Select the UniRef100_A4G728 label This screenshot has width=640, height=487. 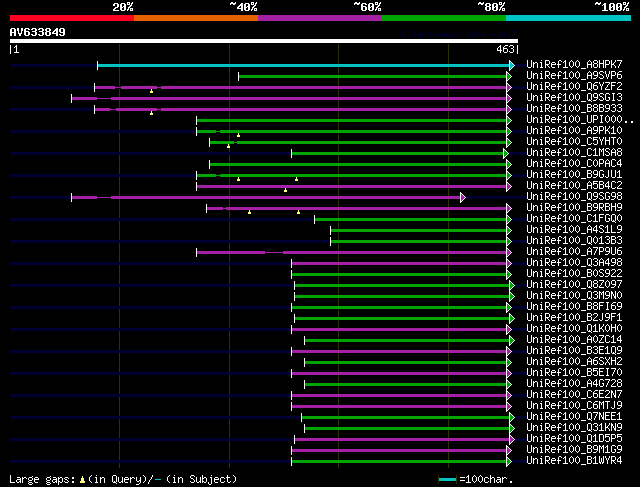[x=574, y=384]
